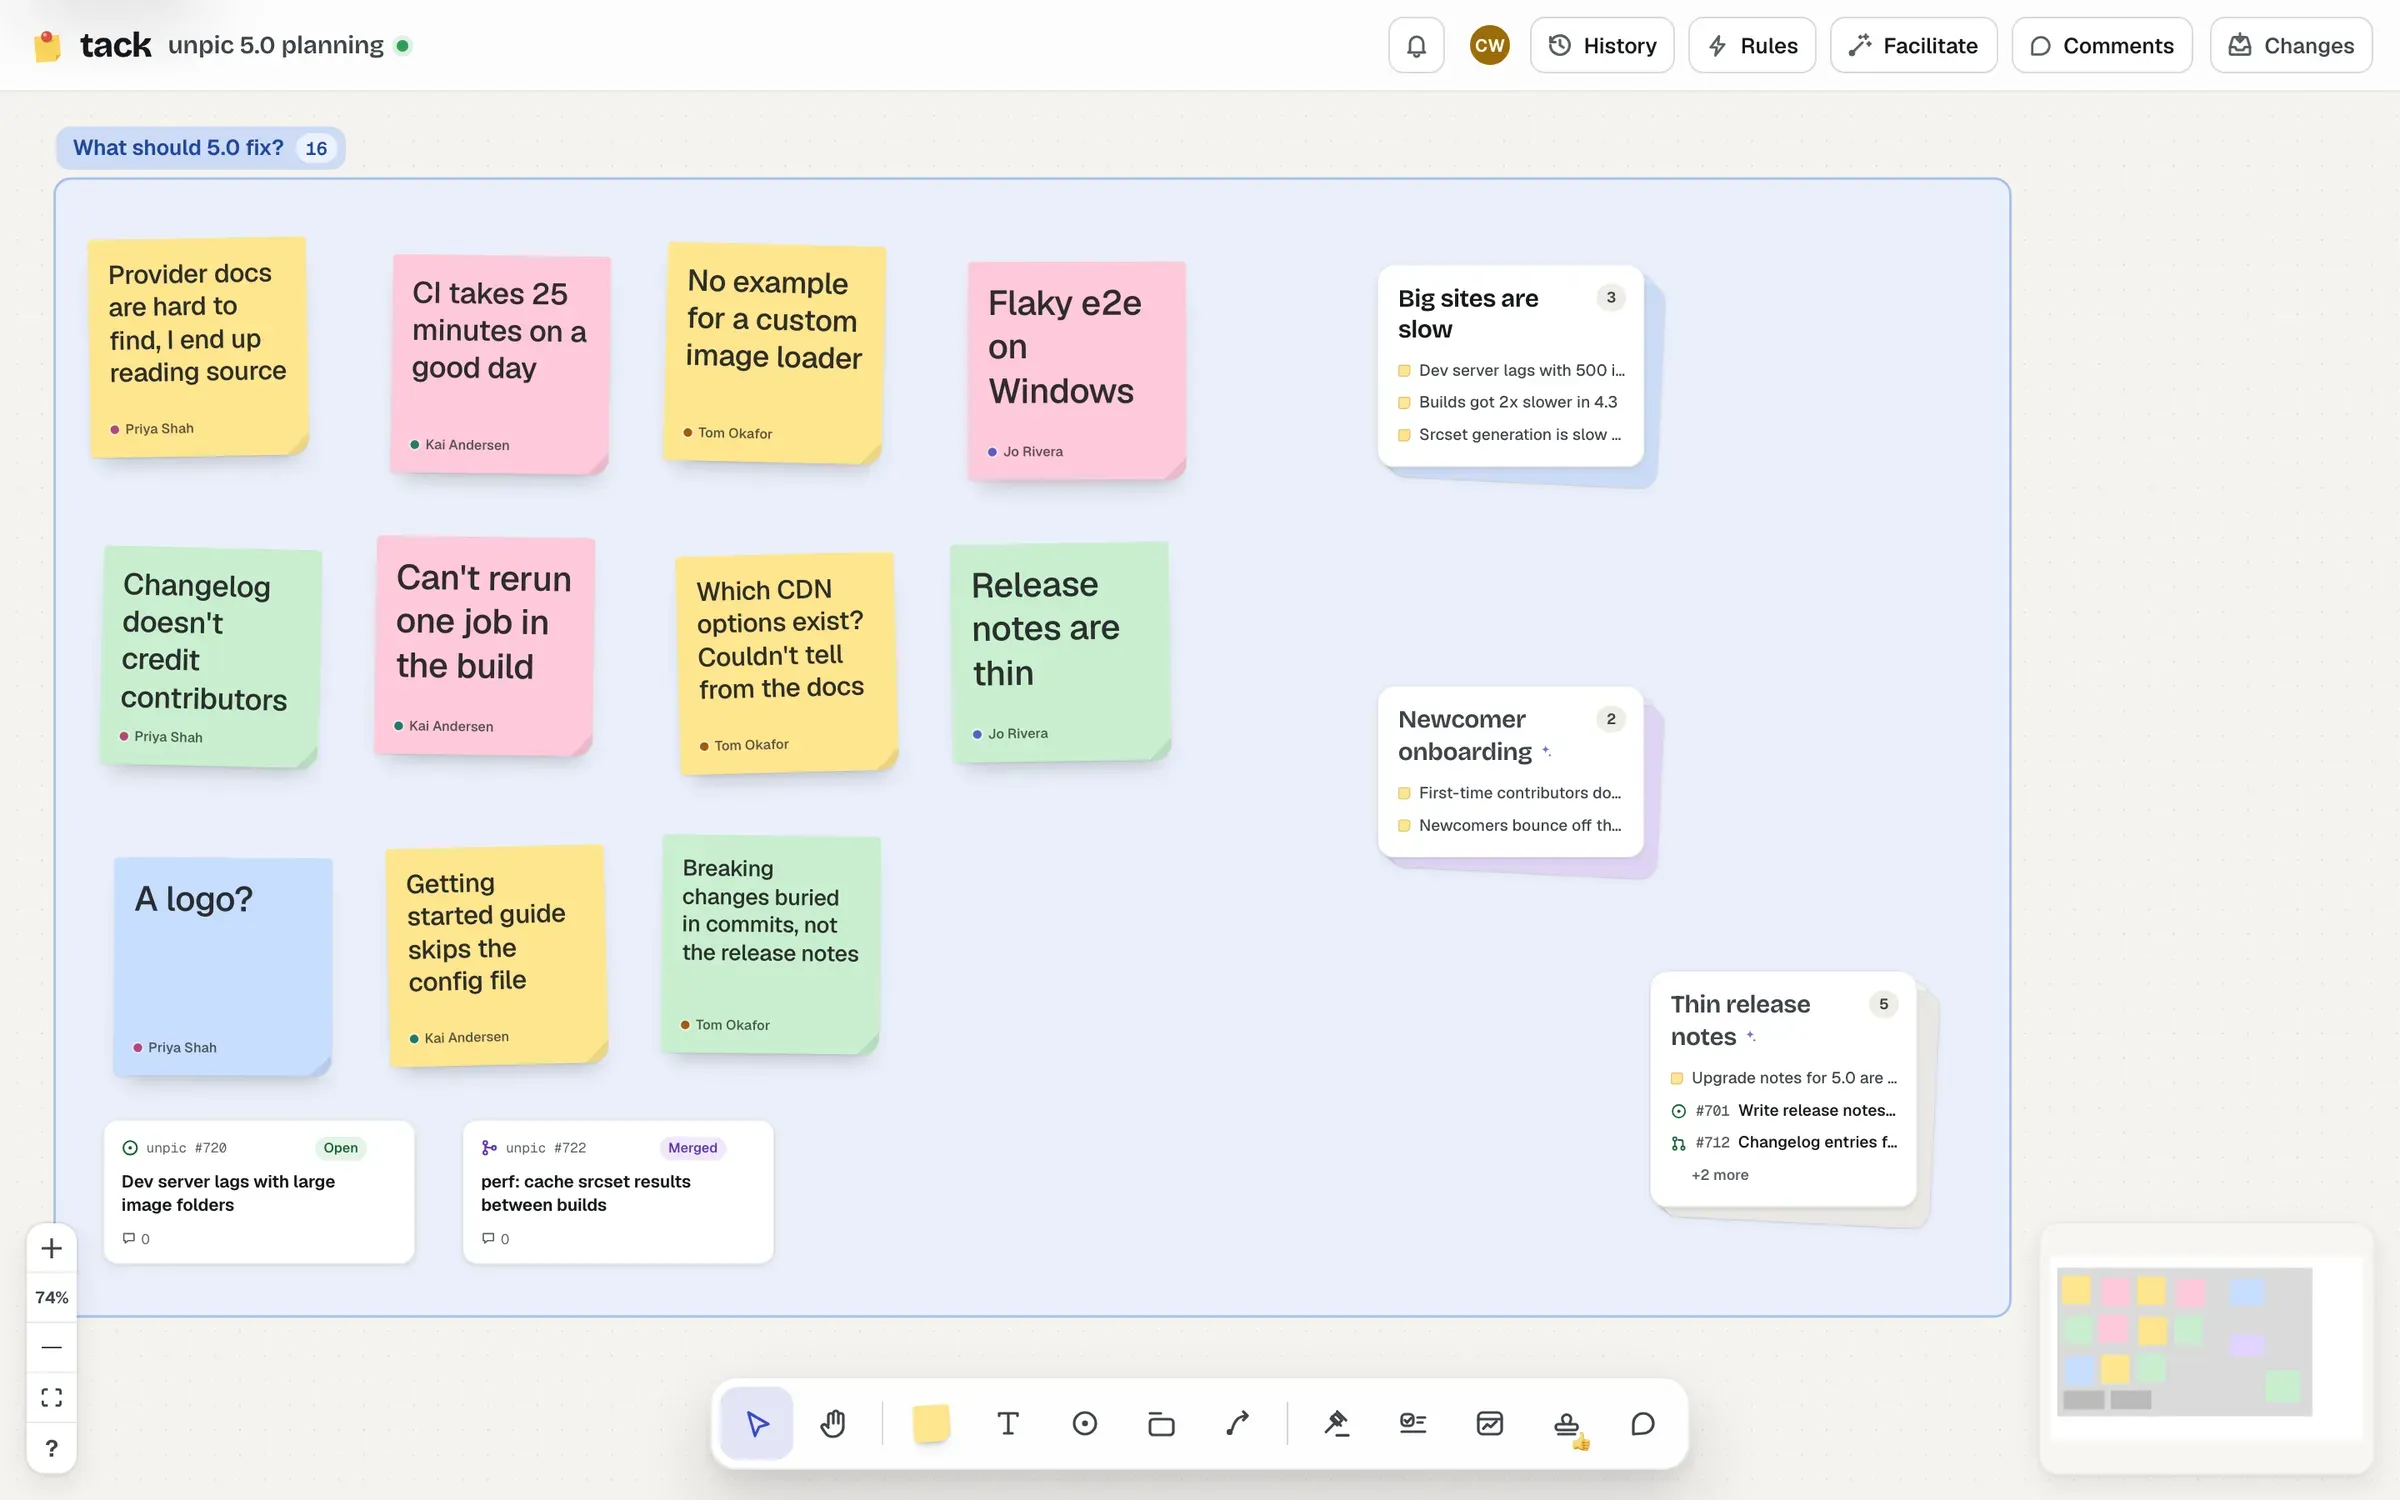This screenshot has width=2400, height=1500.
Task: Open '#701 Write release notes' item
Action: pyautogui.click(x=1783, y=1110)
